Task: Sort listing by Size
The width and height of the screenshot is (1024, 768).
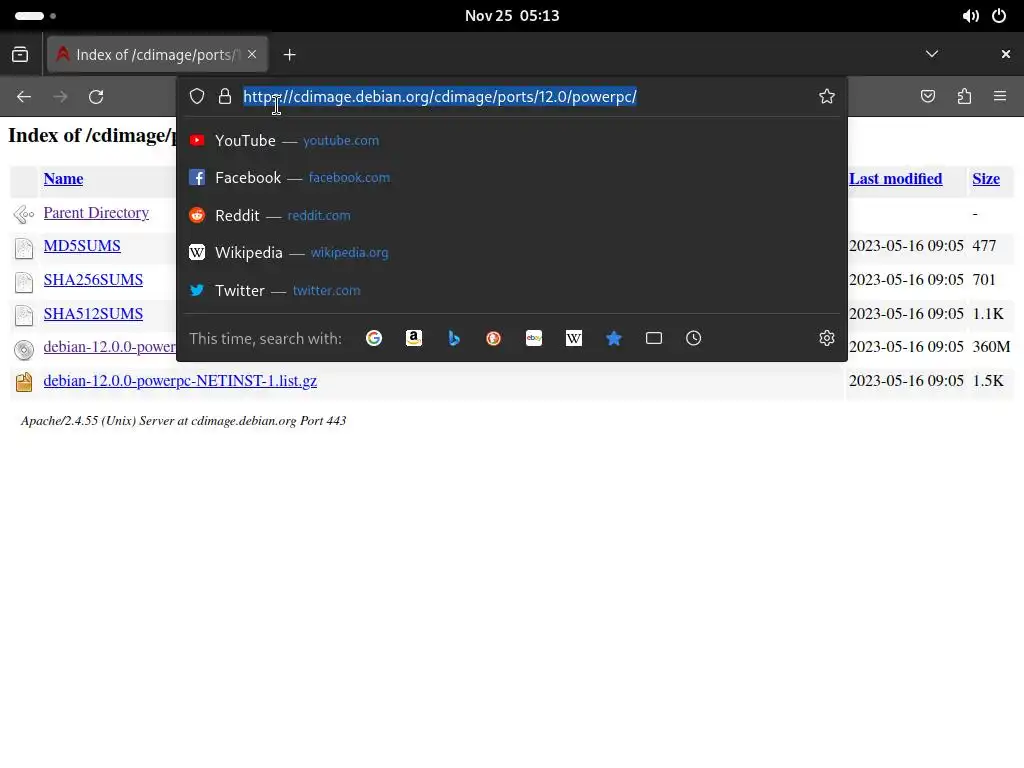Action: tap(985, 179)
